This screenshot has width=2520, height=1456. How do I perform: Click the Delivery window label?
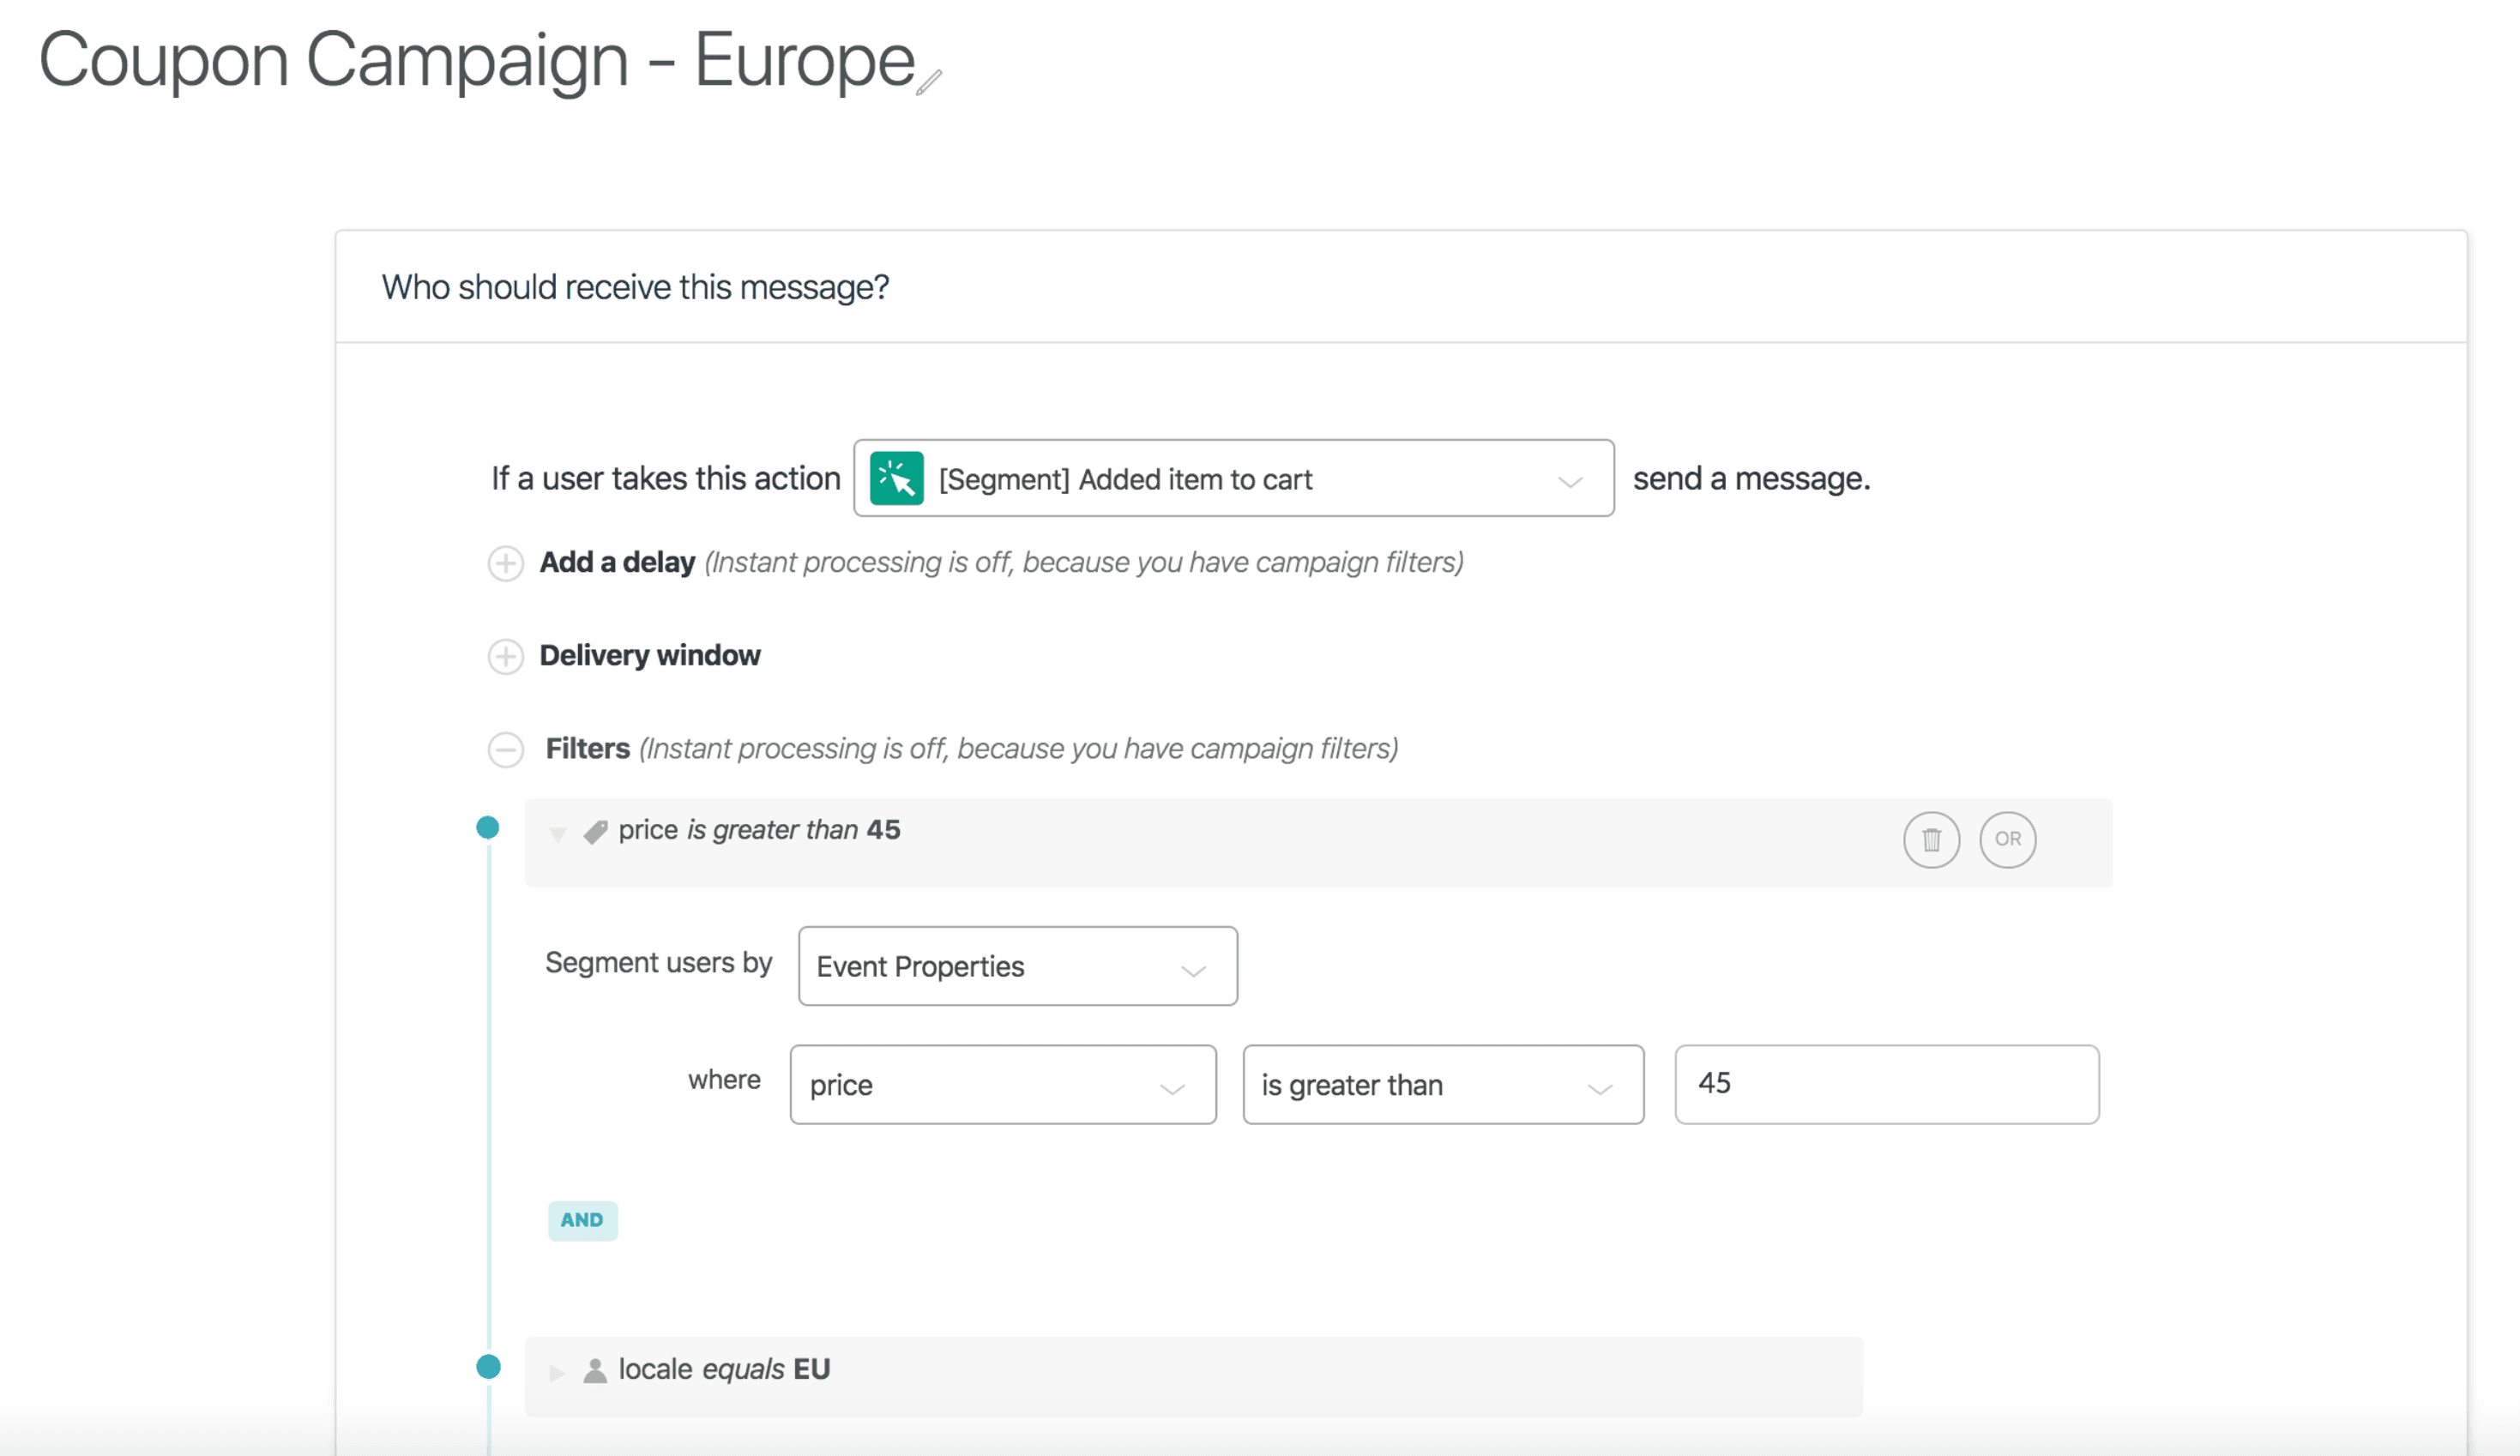[x=650, y=656]
